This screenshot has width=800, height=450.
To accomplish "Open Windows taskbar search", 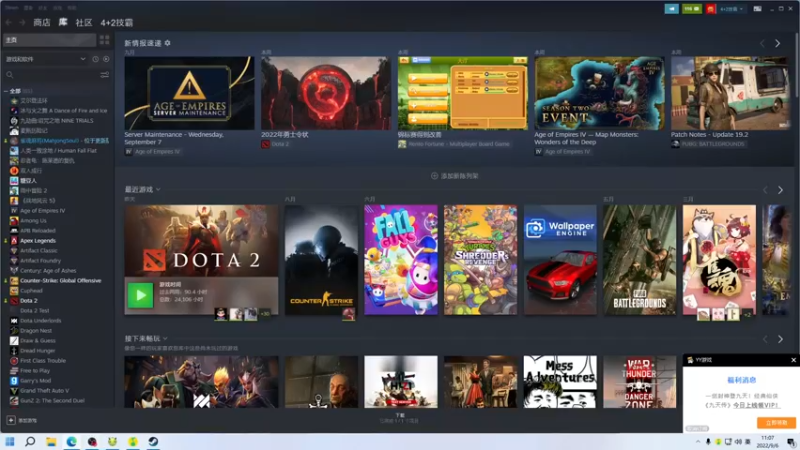I will (x=30, y=441).
